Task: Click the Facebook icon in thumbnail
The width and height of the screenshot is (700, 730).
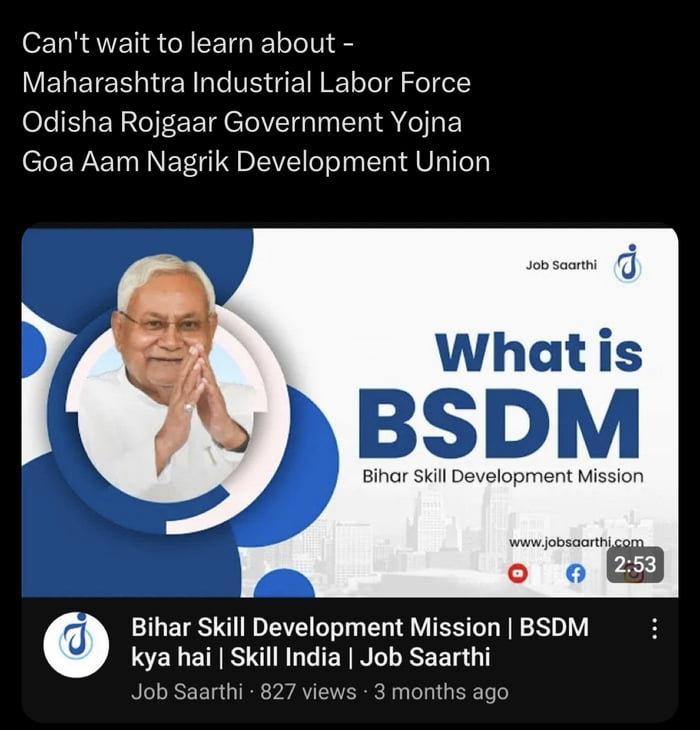Action: tap(576, 574)
